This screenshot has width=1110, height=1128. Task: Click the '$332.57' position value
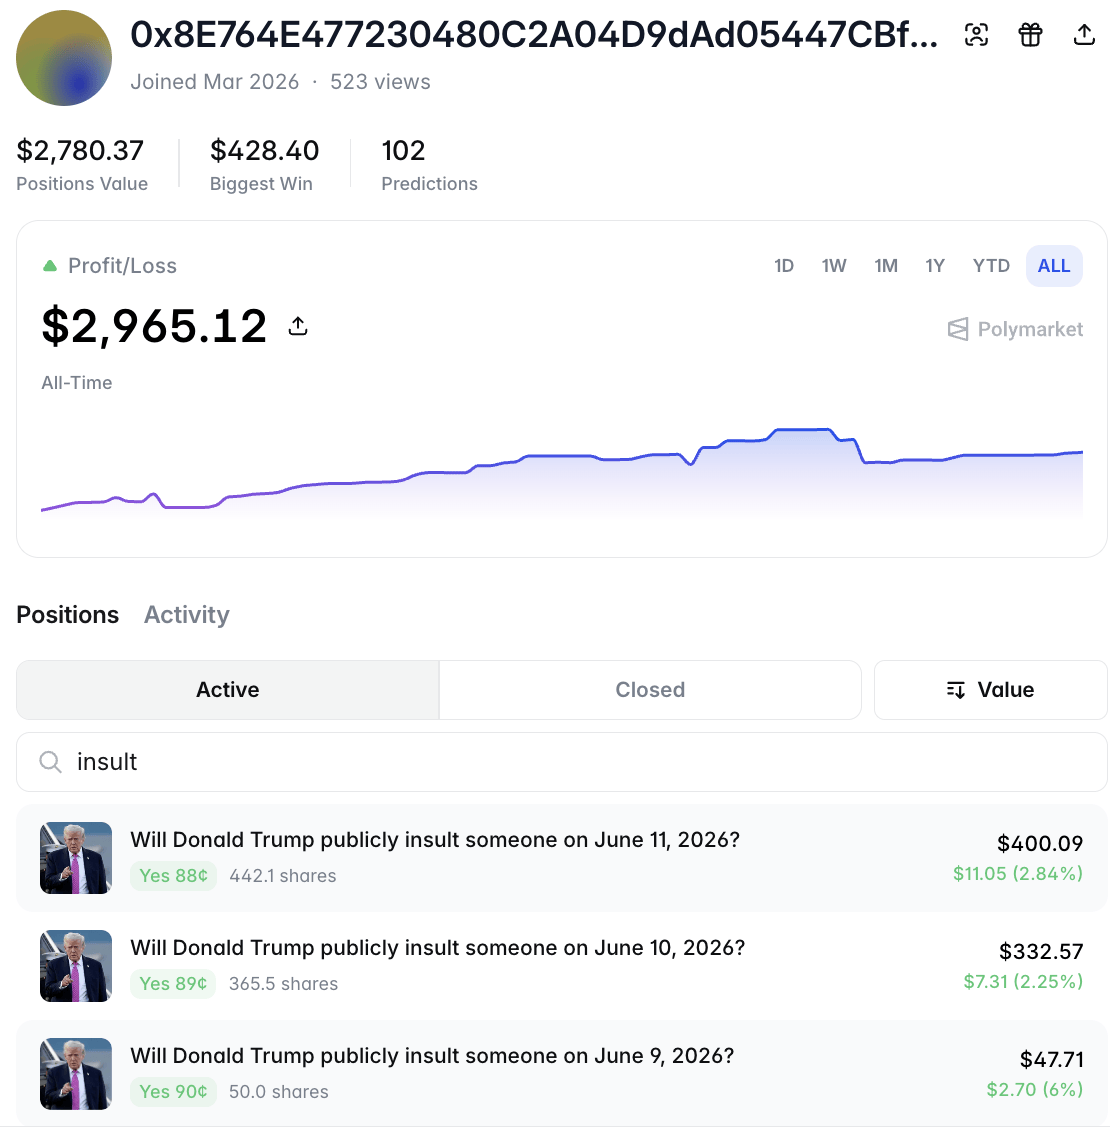1041,951
